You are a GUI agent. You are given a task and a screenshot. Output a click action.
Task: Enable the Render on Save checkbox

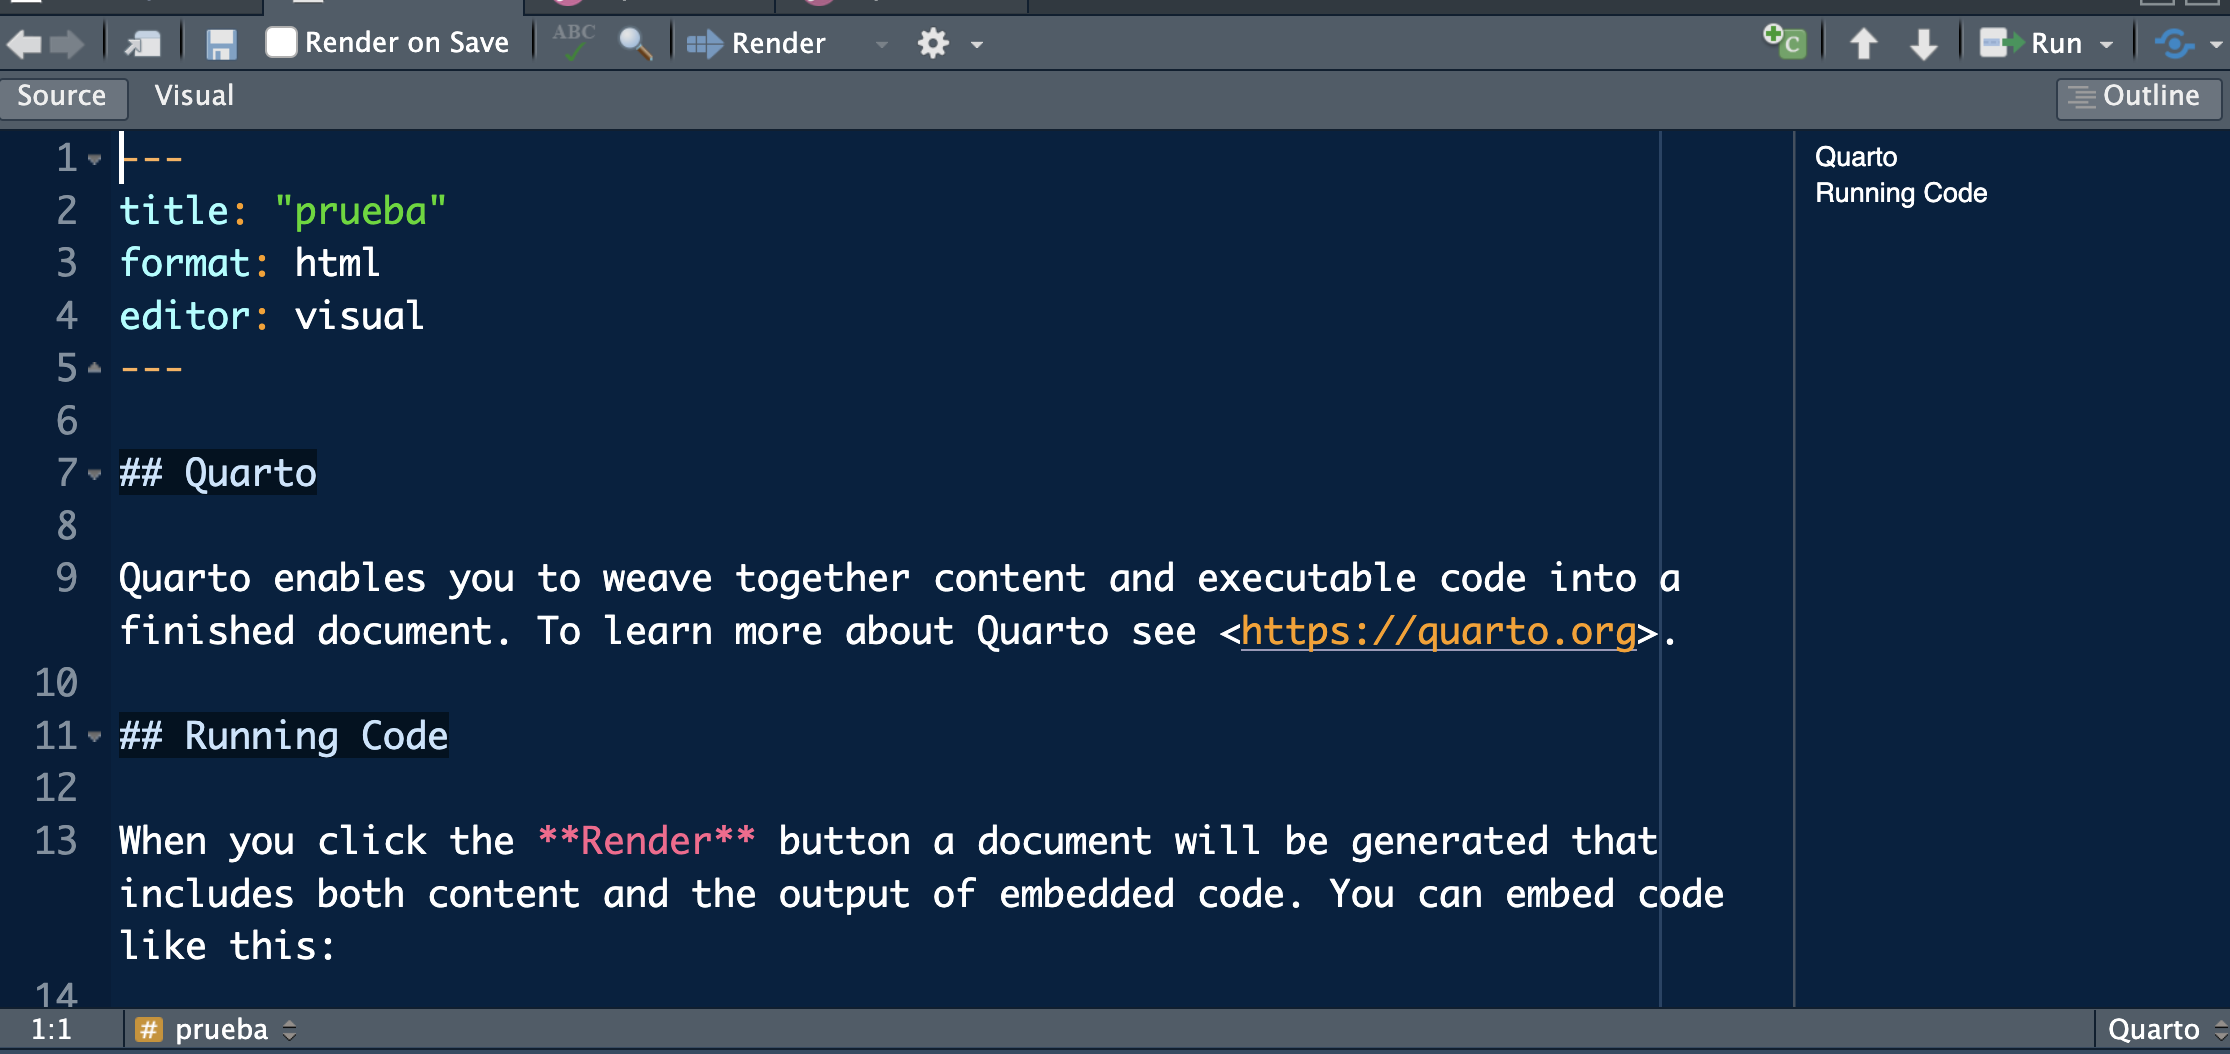[281, 43]
